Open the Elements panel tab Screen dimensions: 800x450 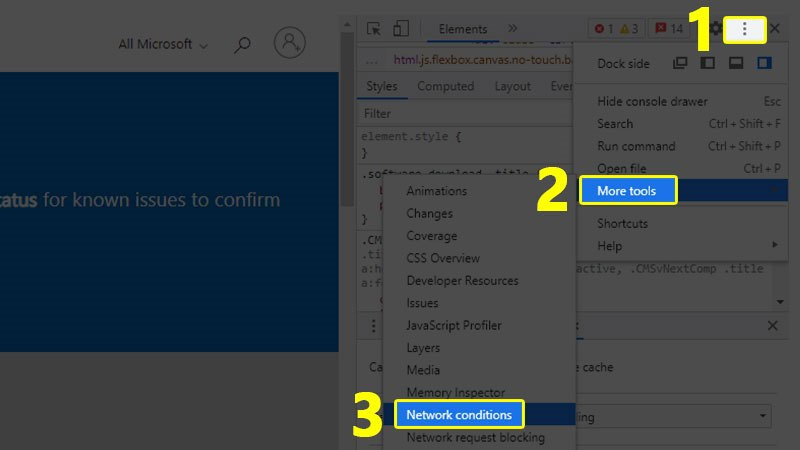tap(463, 29)
